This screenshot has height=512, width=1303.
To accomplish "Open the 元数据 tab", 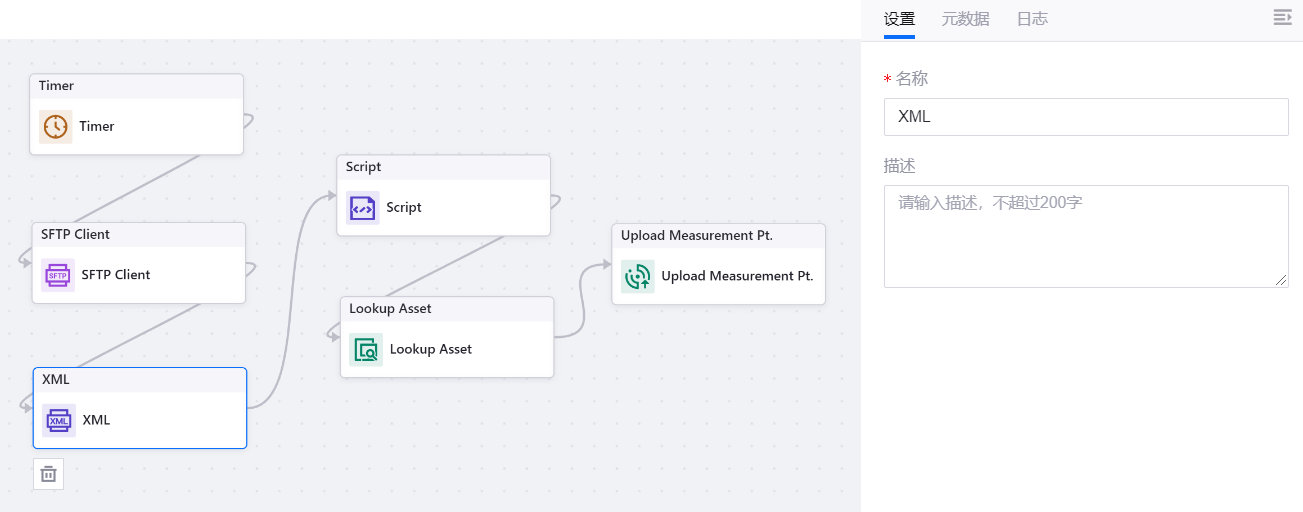I will point(965,18).
